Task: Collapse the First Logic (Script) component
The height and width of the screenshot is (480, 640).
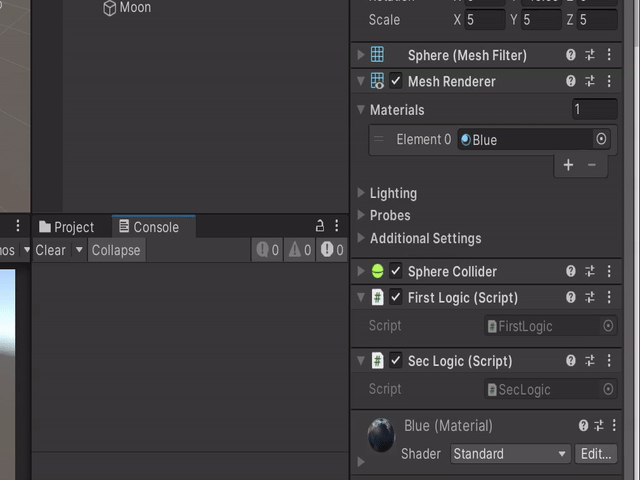Action: pos(360,297)
